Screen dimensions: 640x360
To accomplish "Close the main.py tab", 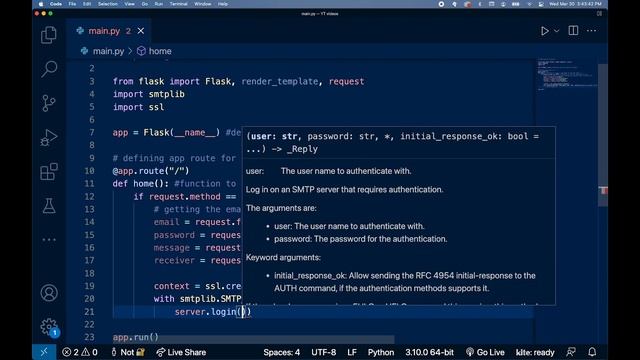I will tap(141, 31).
